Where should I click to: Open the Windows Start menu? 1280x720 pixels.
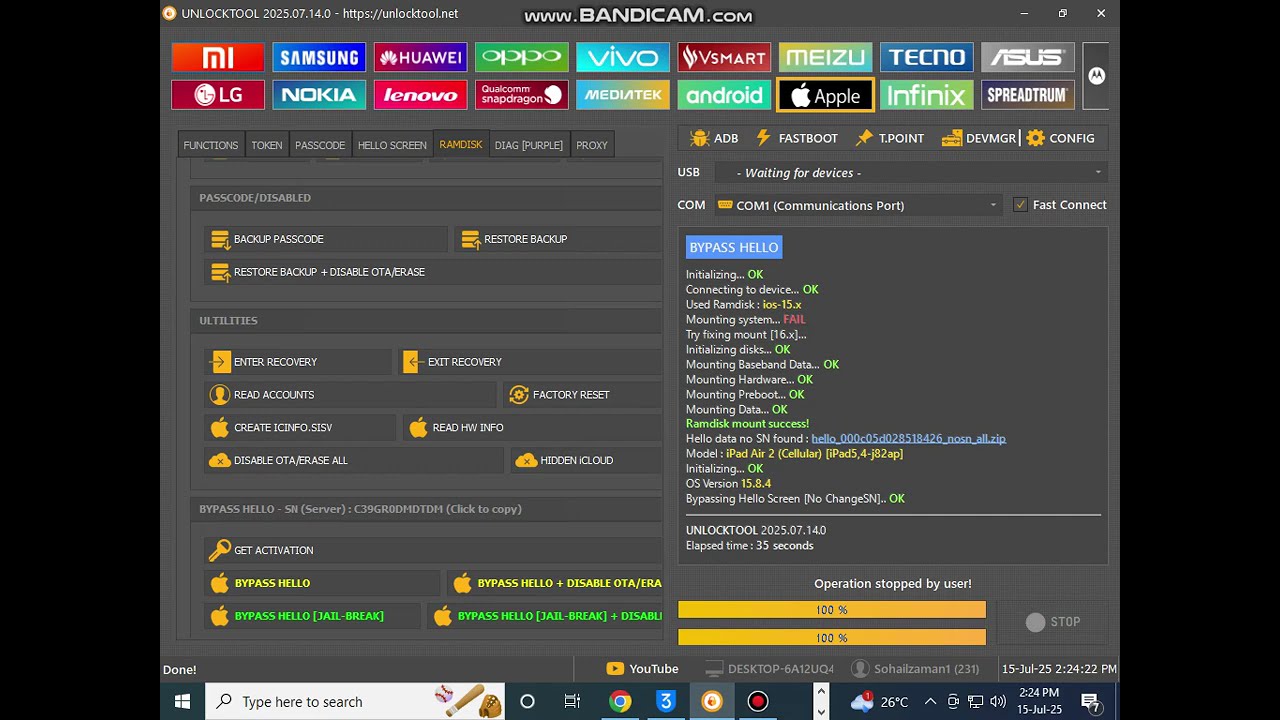tap(182, 702)
